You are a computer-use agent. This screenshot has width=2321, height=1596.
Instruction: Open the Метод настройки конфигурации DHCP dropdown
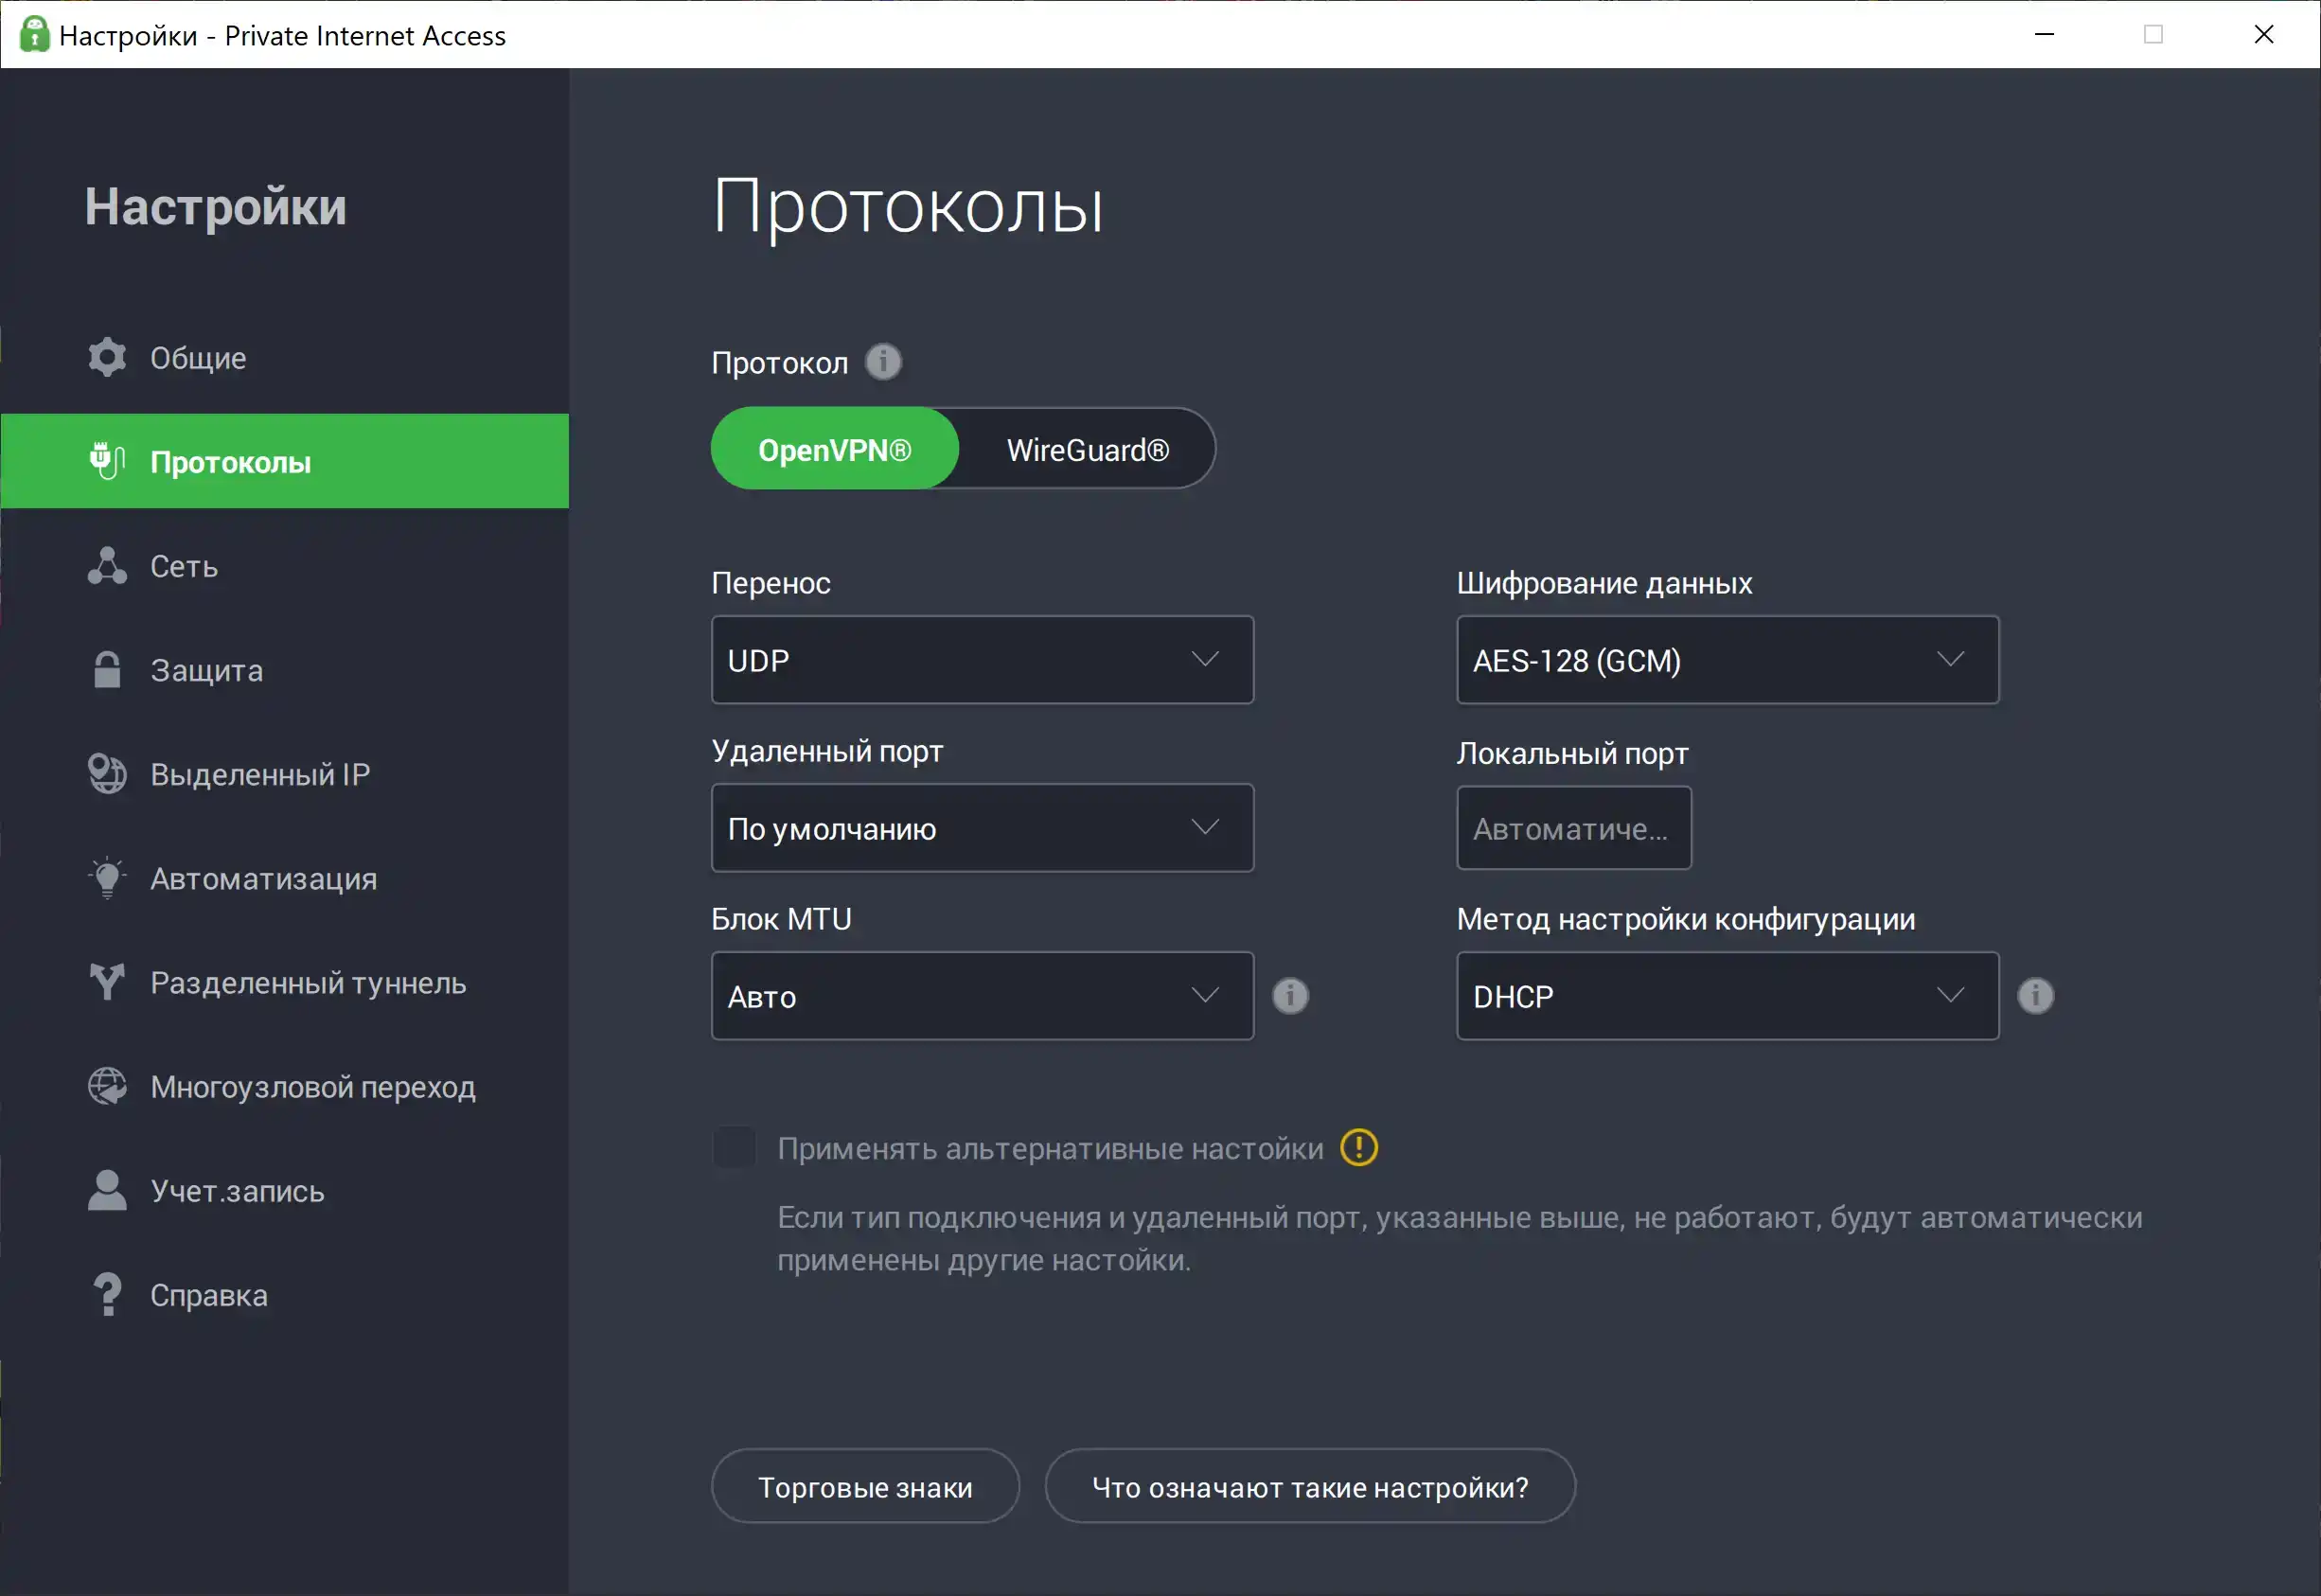[1727, 996]
